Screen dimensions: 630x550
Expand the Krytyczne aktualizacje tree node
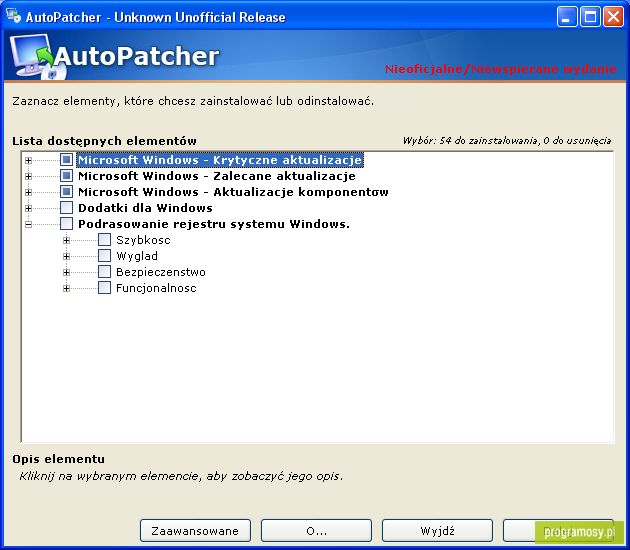click(x=28, y=160)
